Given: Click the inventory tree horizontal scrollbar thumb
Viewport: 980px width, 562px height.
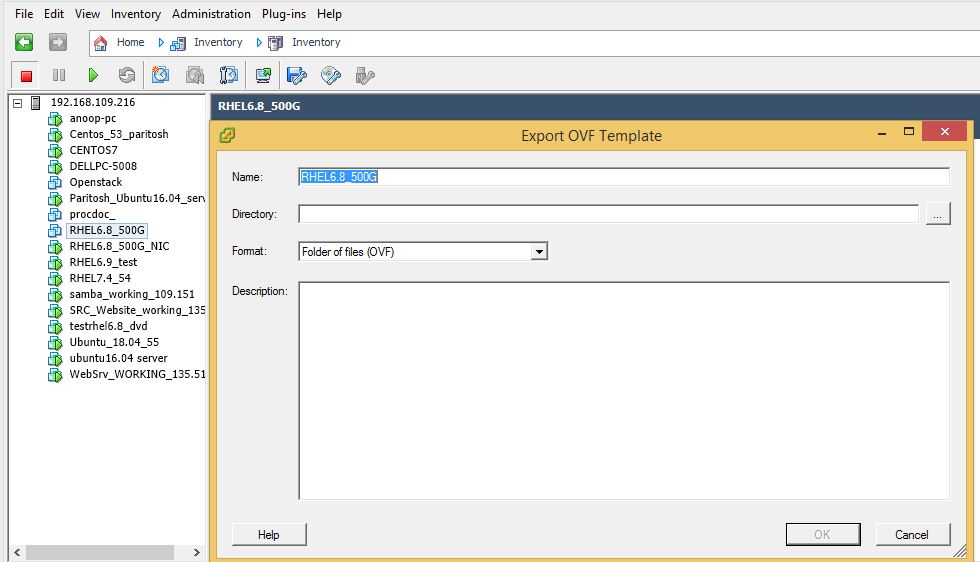Looking at the screenshot, I should [99, 553].
